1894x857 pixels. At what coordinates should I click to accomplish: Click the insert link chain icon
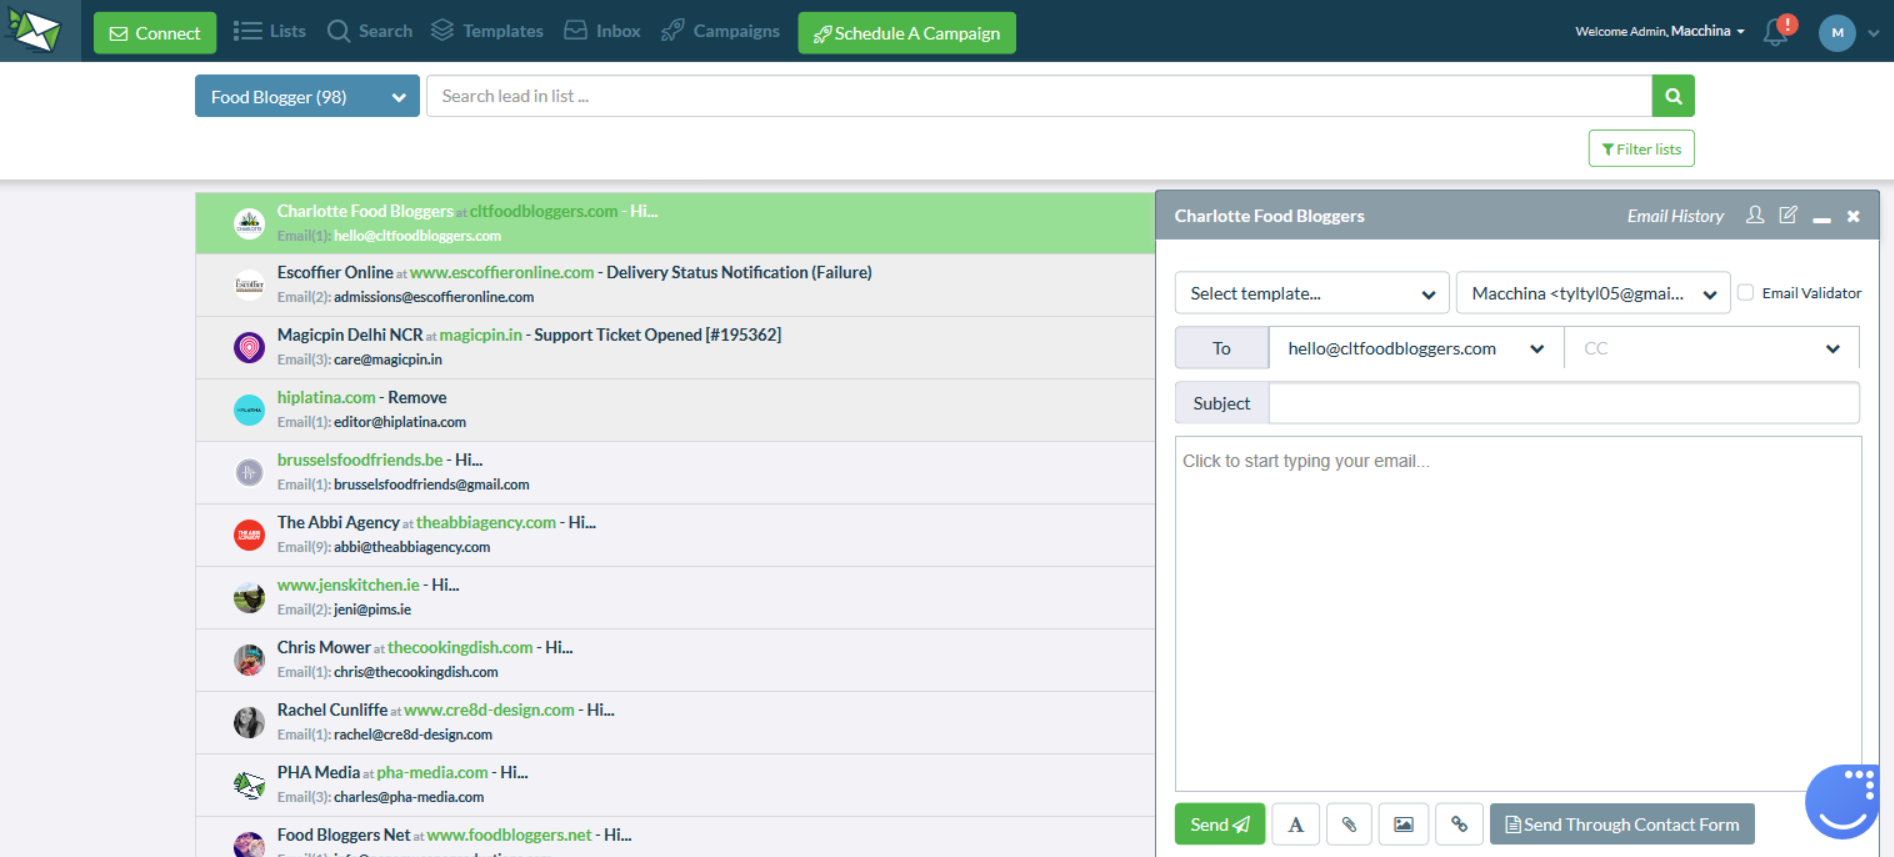pos(1459,825)
